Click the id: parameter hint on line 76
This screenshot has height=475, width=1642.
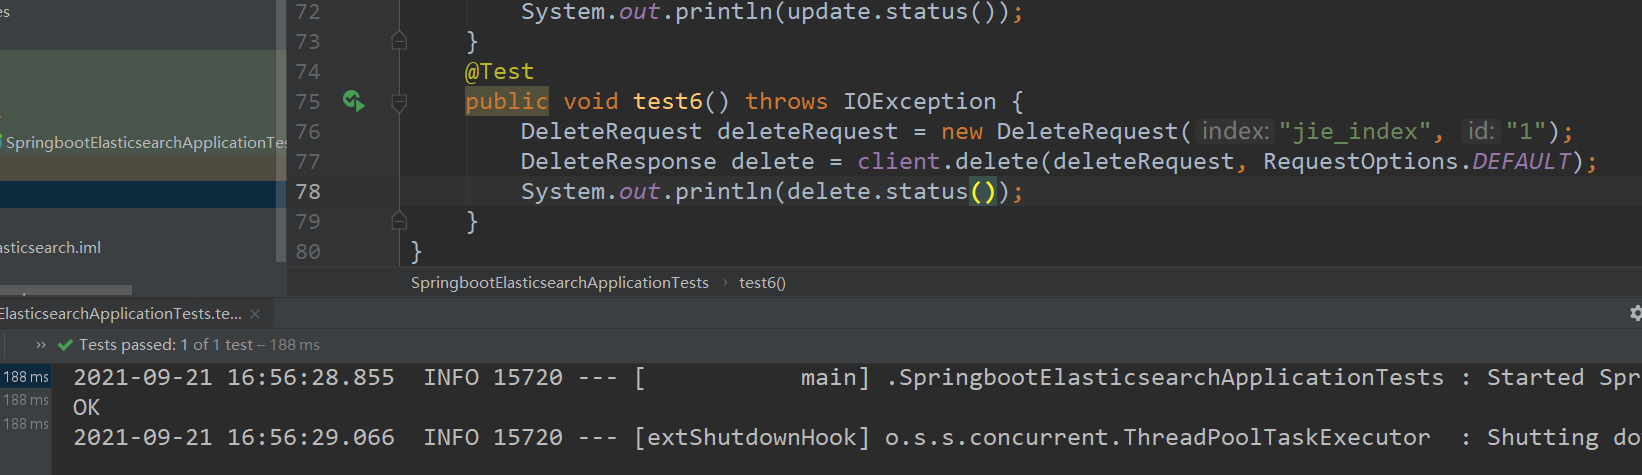tap(1481, 132)
